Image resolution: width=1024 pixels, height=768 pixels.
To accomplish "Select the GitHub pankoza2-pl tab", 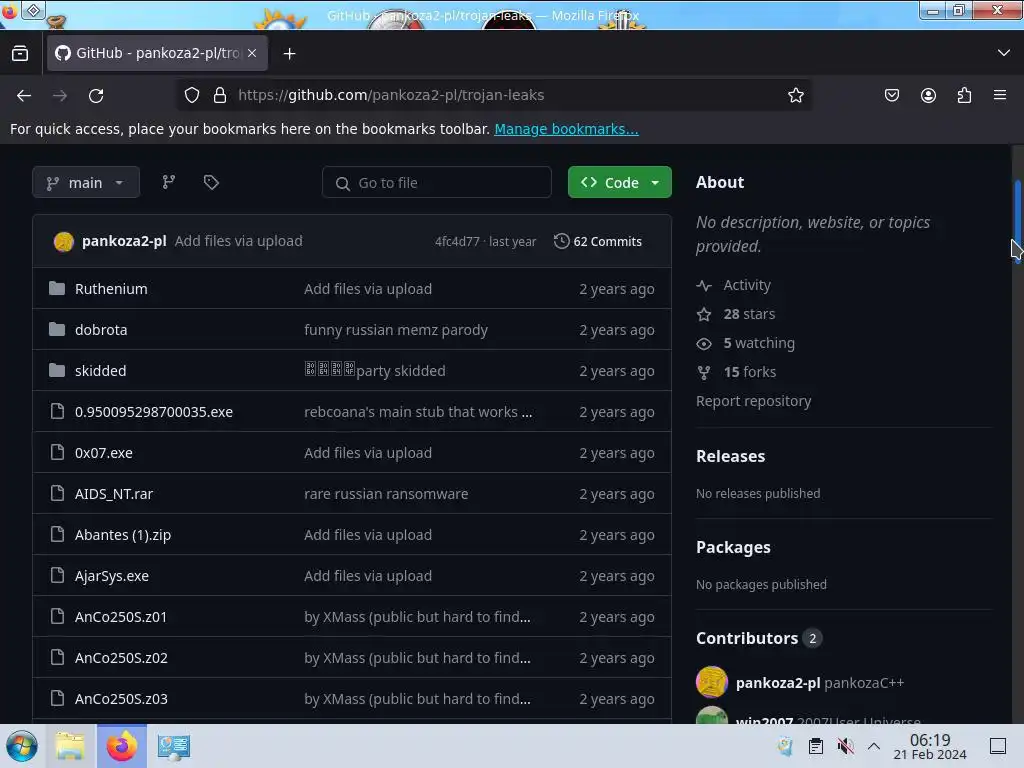I will click(x=157, y=53).
